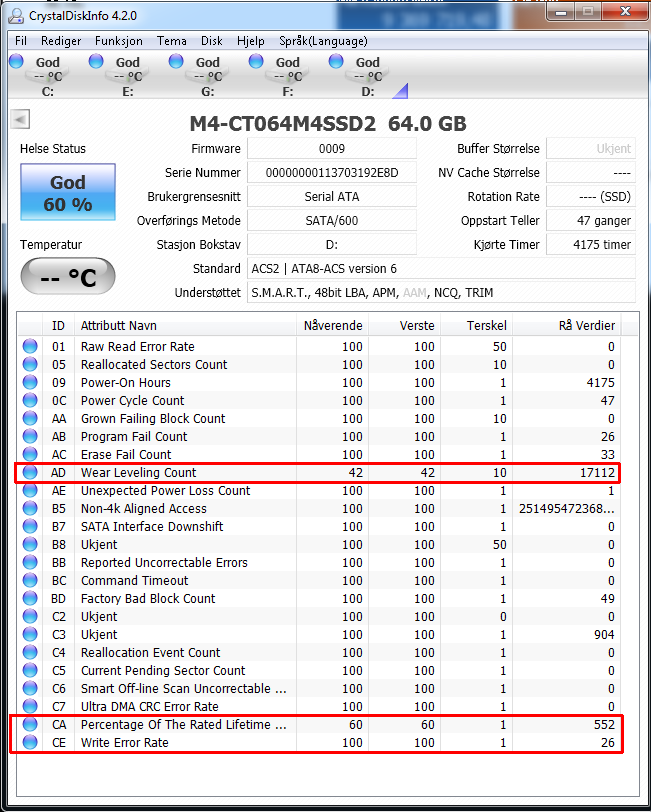This screenshot has width=651, height=812.
Task: Click the Attributt Navn column header
Action: 185,325
